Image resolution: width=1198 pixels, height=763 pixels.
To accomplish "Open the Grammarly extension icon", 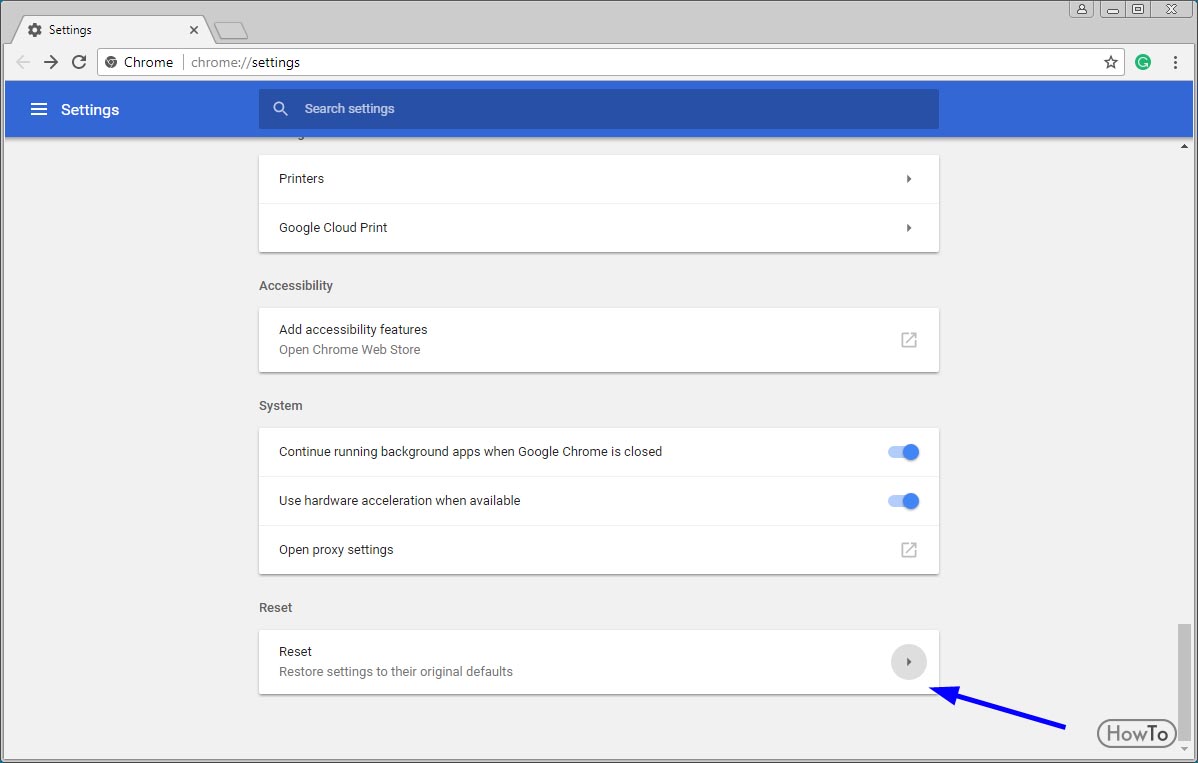I will [x=1143, y=62].
